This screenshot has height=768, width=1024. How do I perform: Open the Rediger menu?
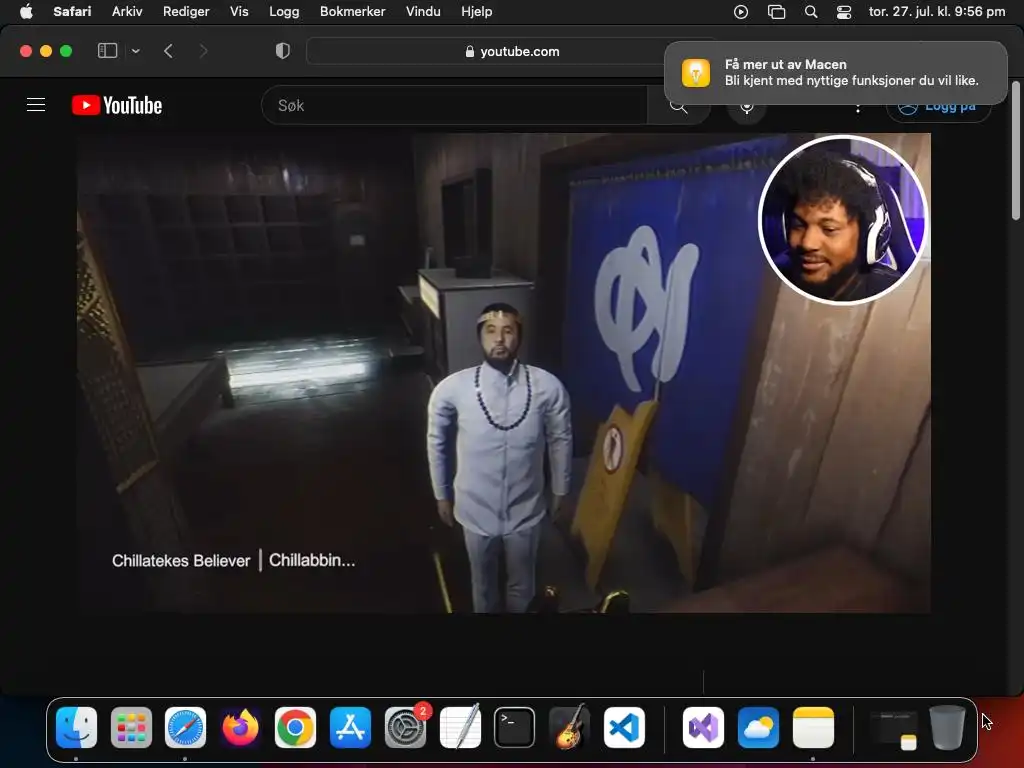coord(186,11)
